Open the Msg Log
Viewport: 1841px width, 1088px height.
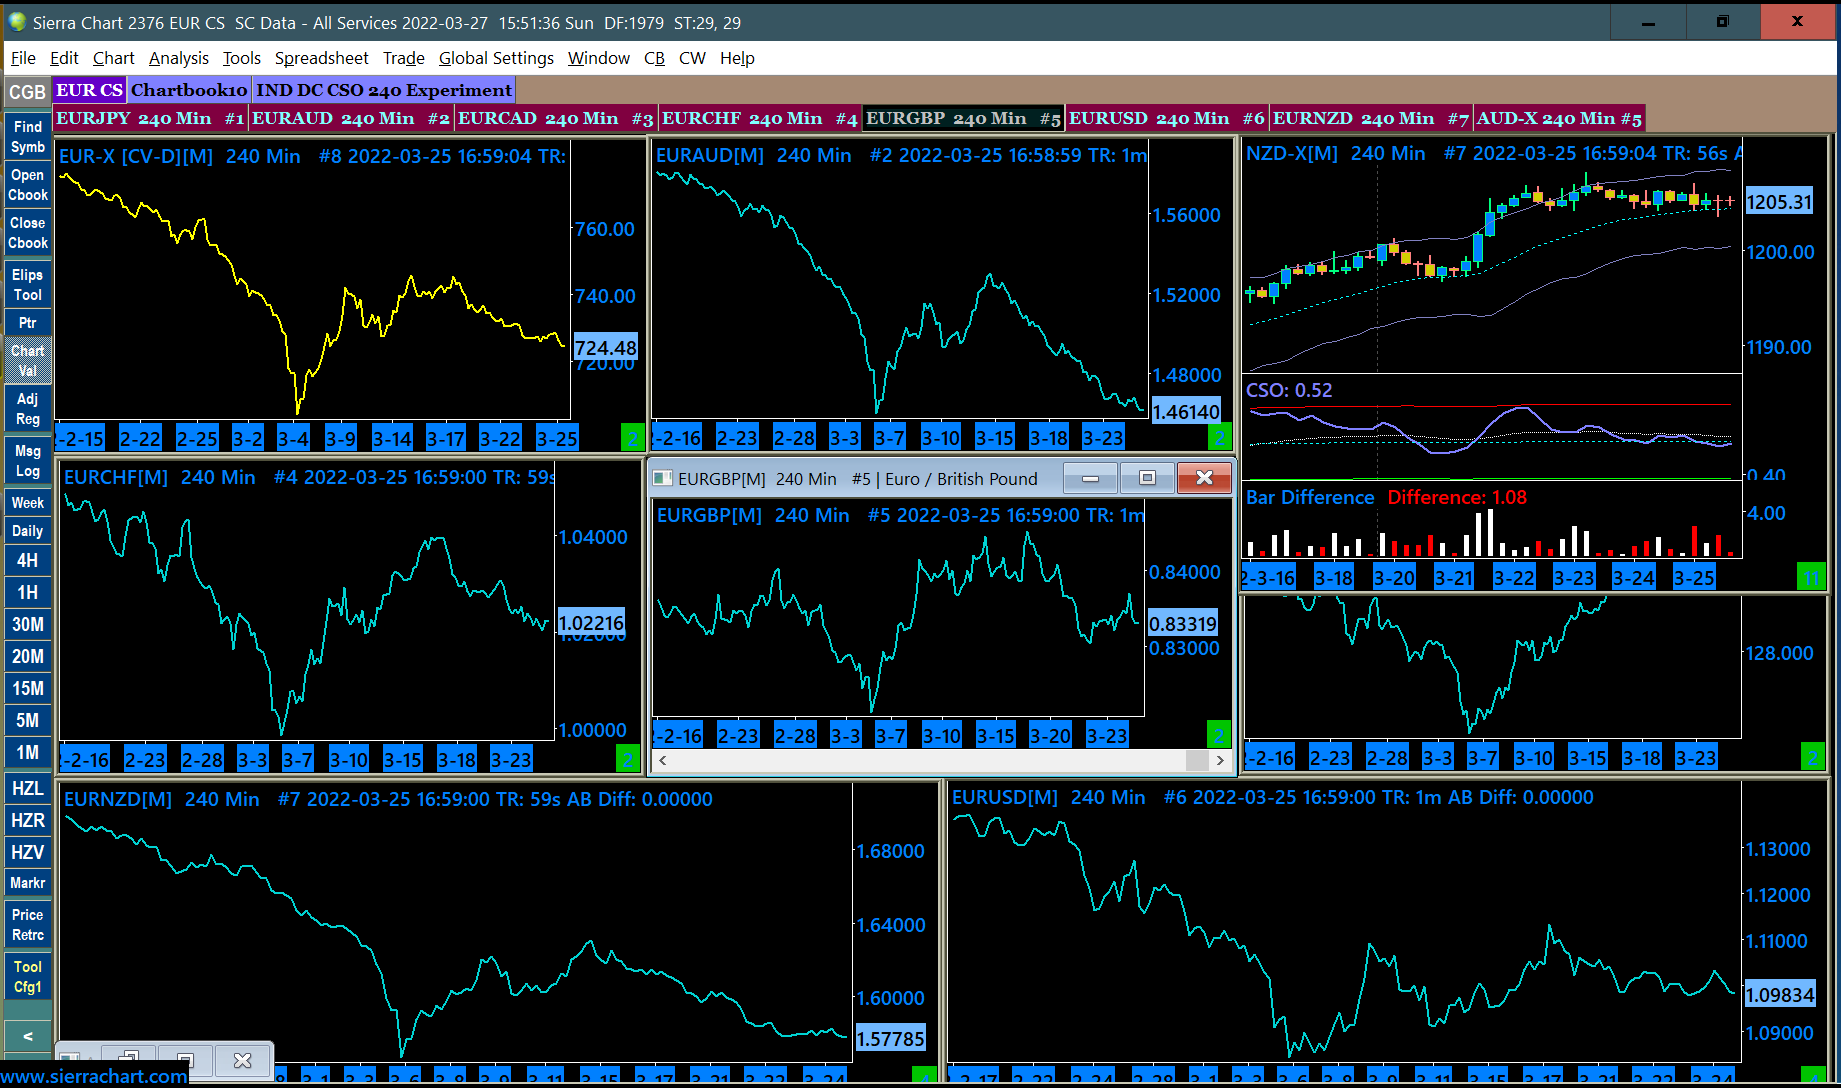[x=28, y=461]
